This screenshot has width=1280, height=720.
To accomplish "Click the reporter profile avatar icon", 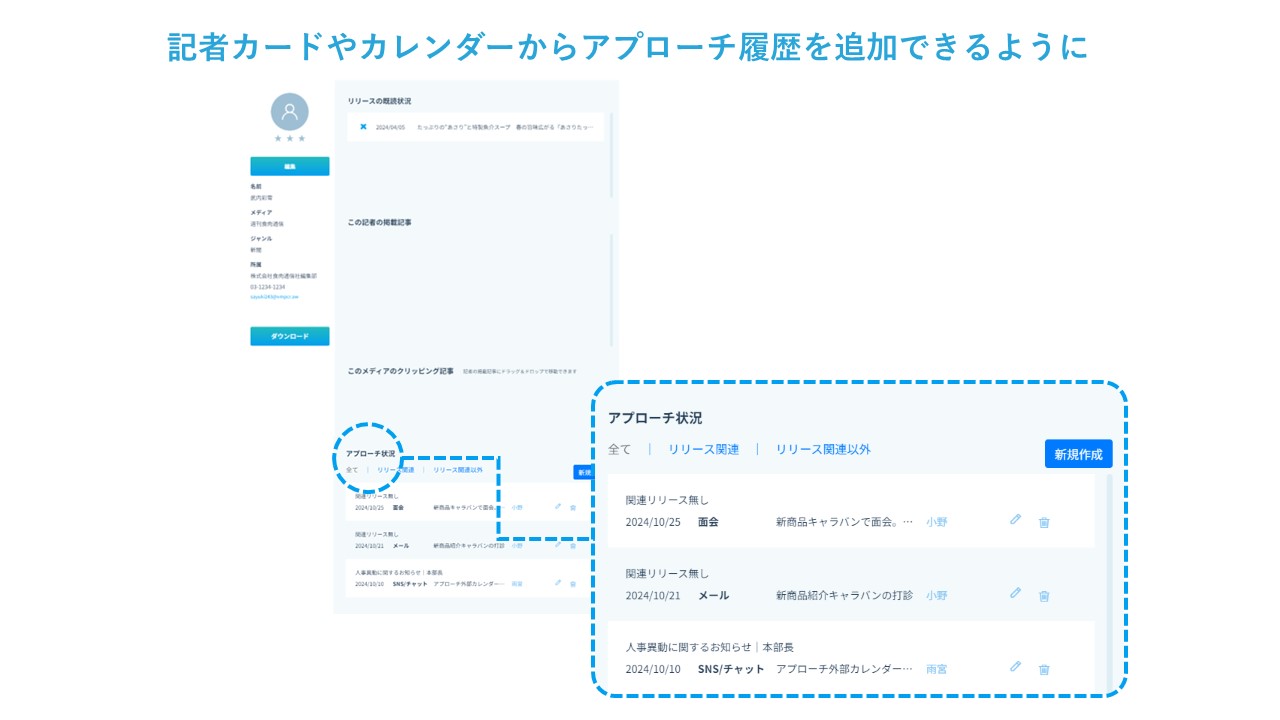I will point(290,112).
